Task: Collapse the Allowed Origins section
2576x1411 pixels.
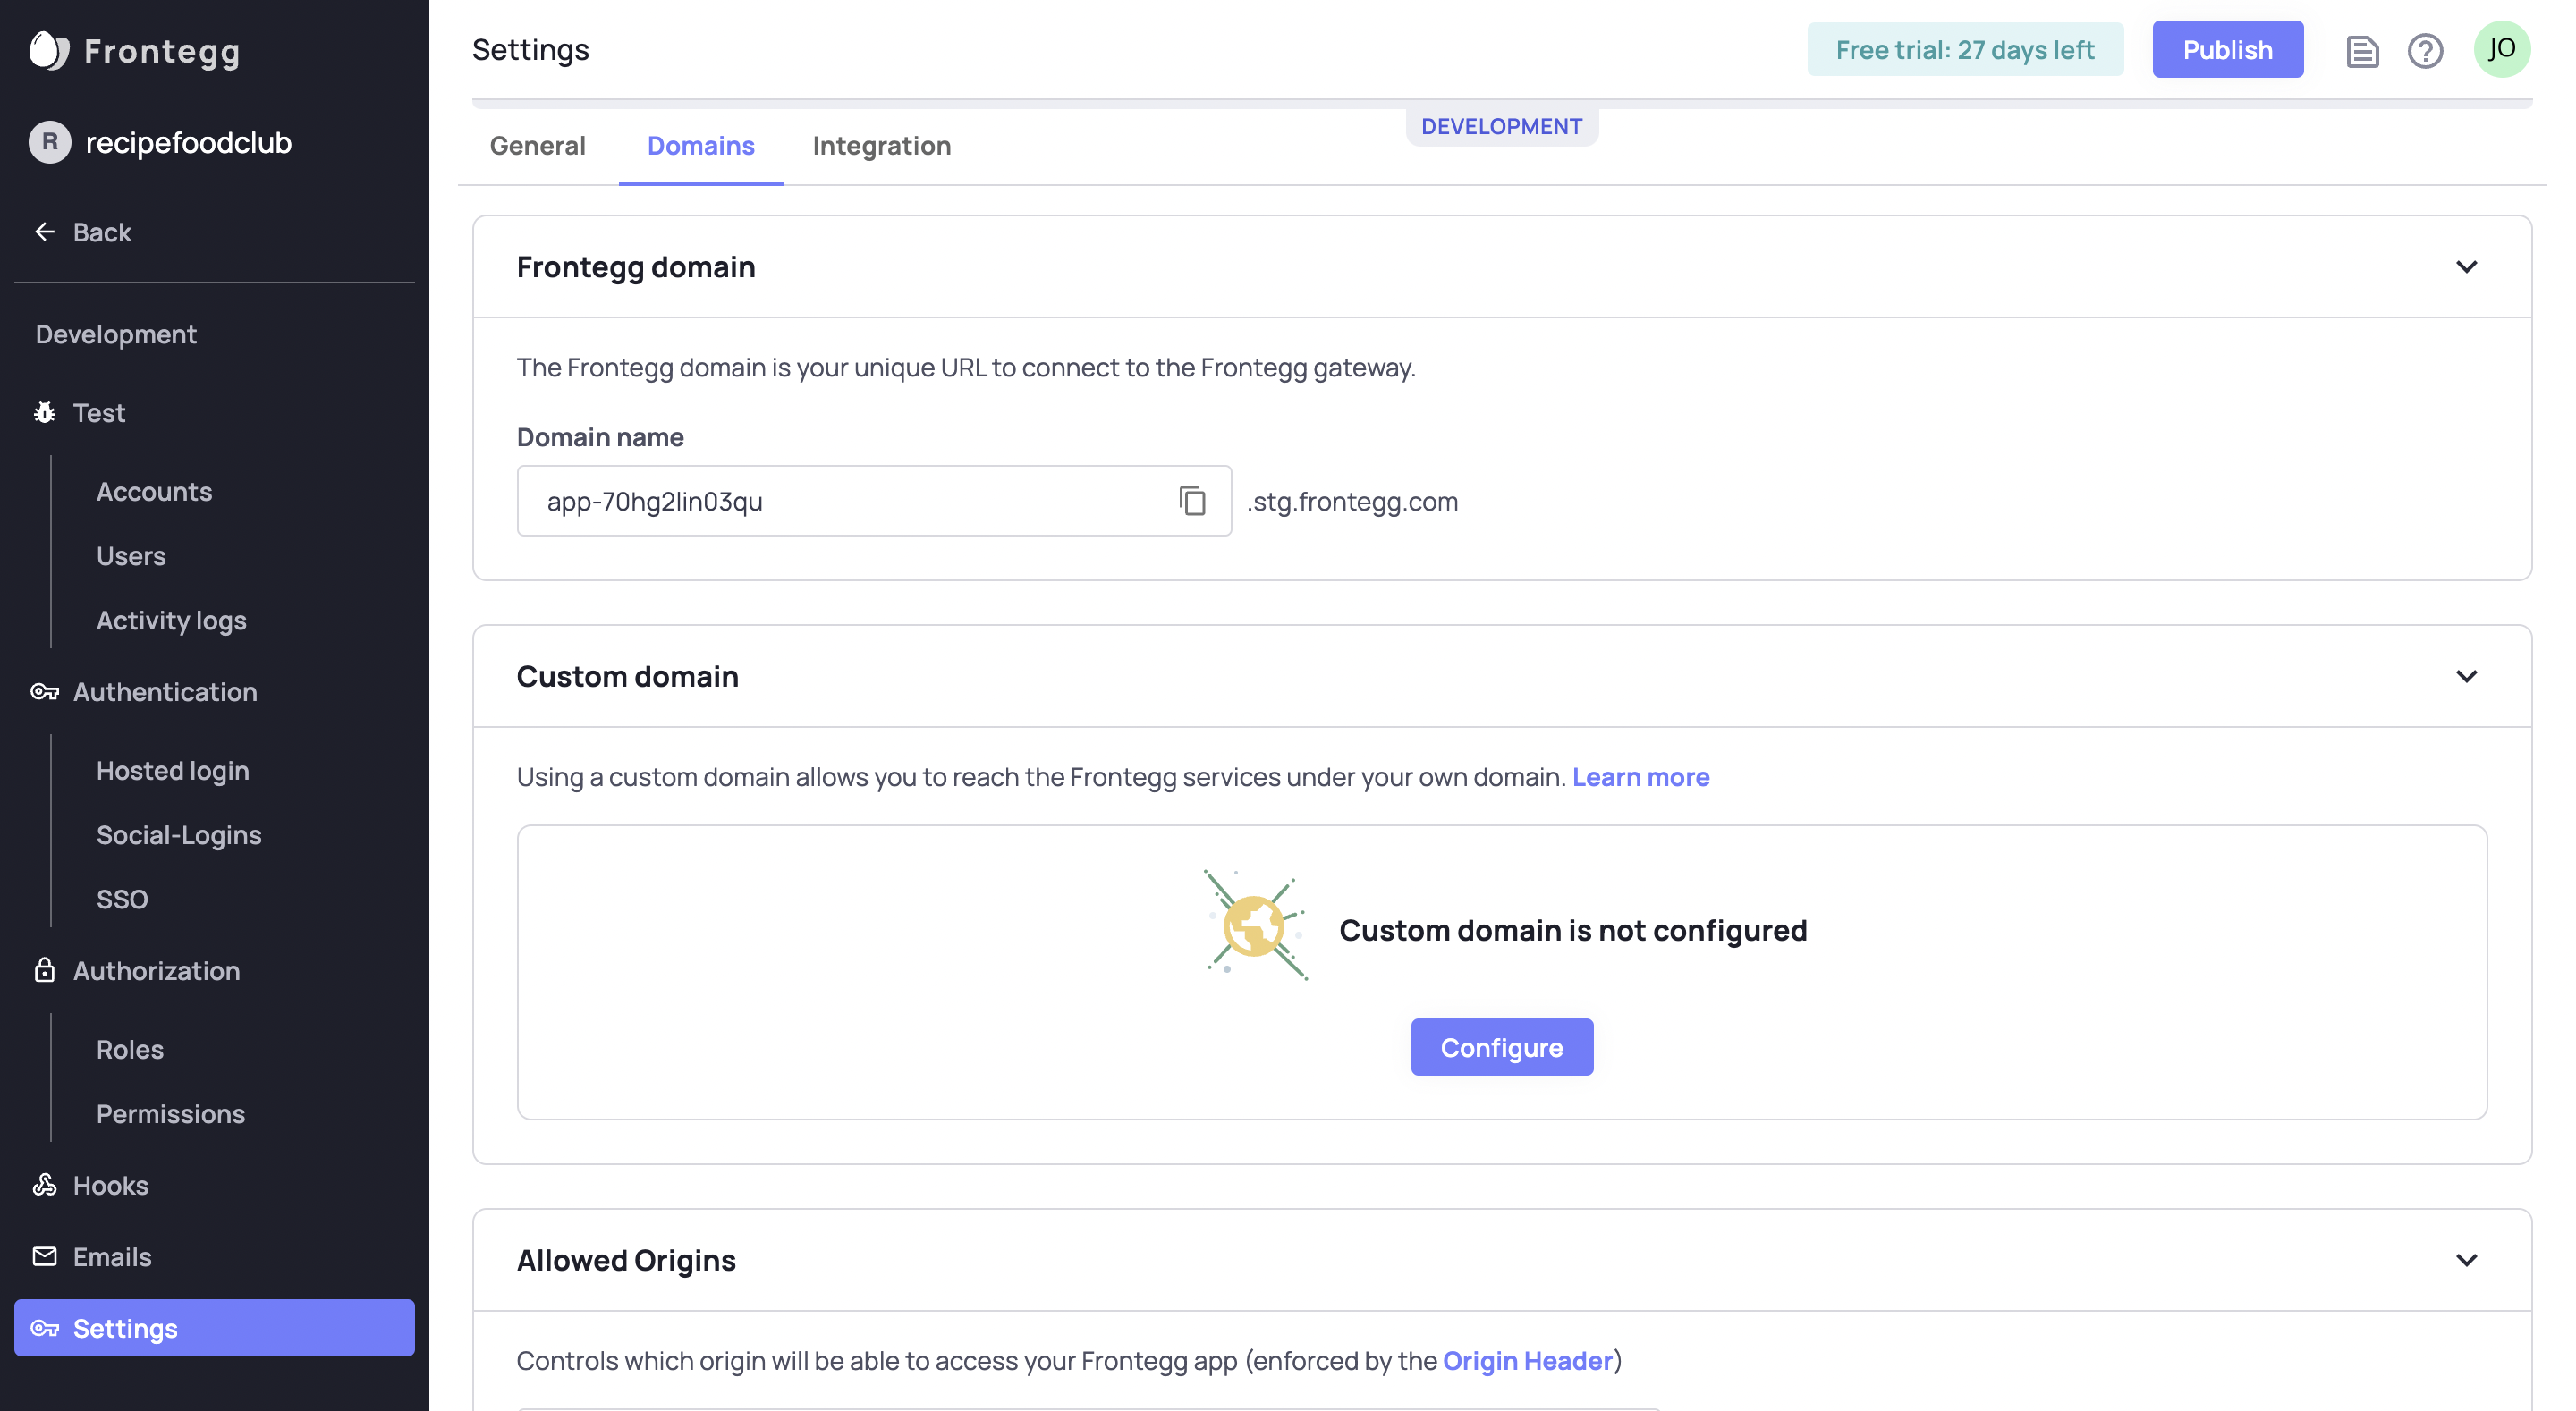Action: (2466, 1260)
